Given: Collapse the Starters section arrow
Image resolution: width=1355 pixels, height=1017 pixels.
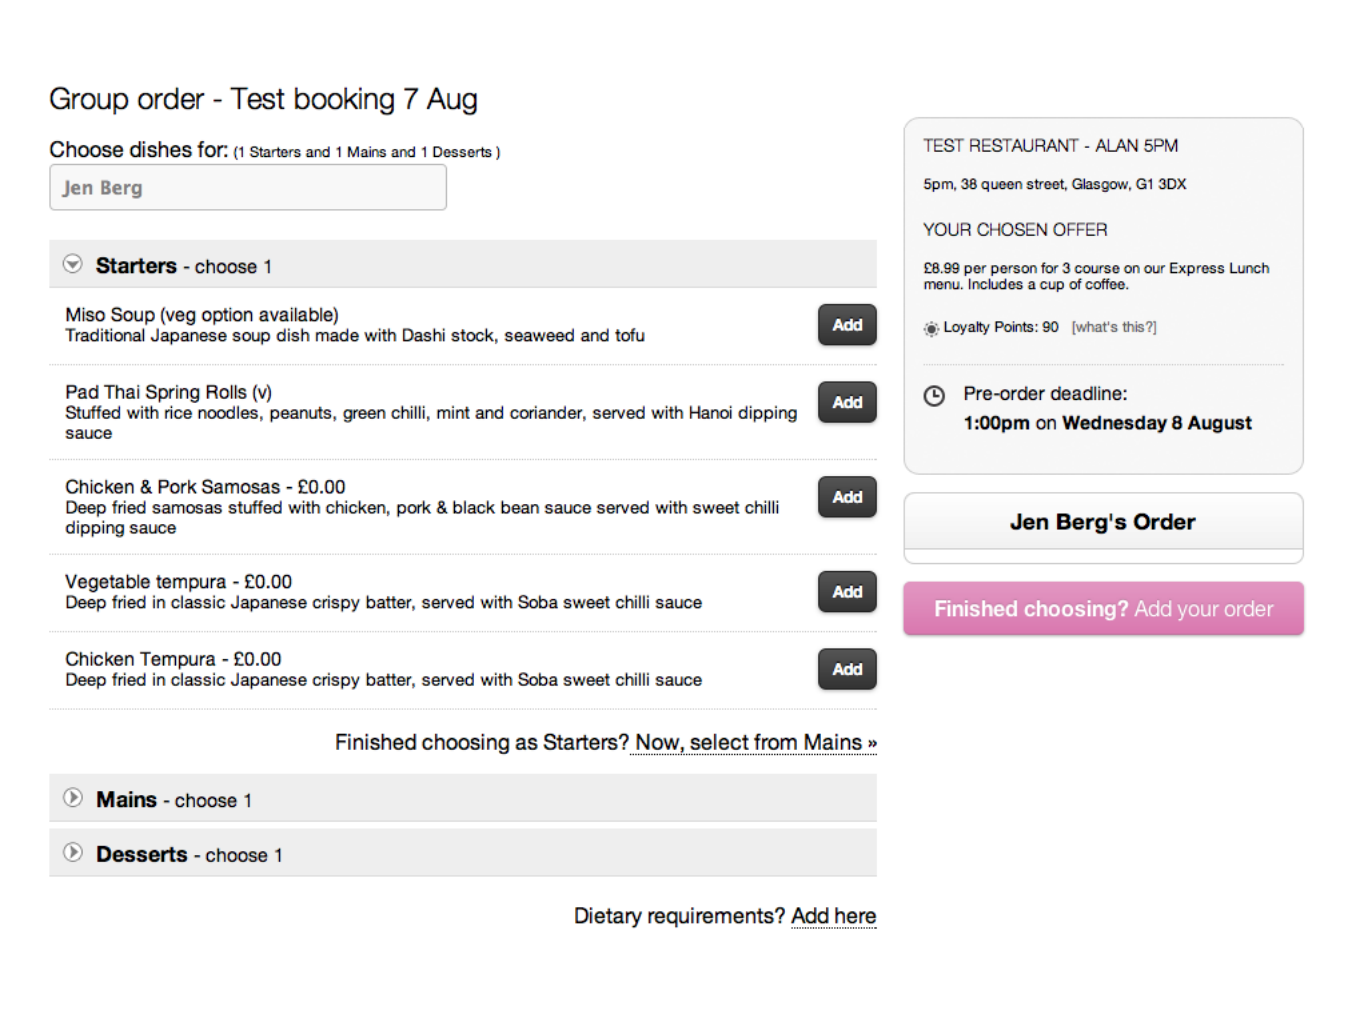Looking at the screenshot, I should pos(72,264).
